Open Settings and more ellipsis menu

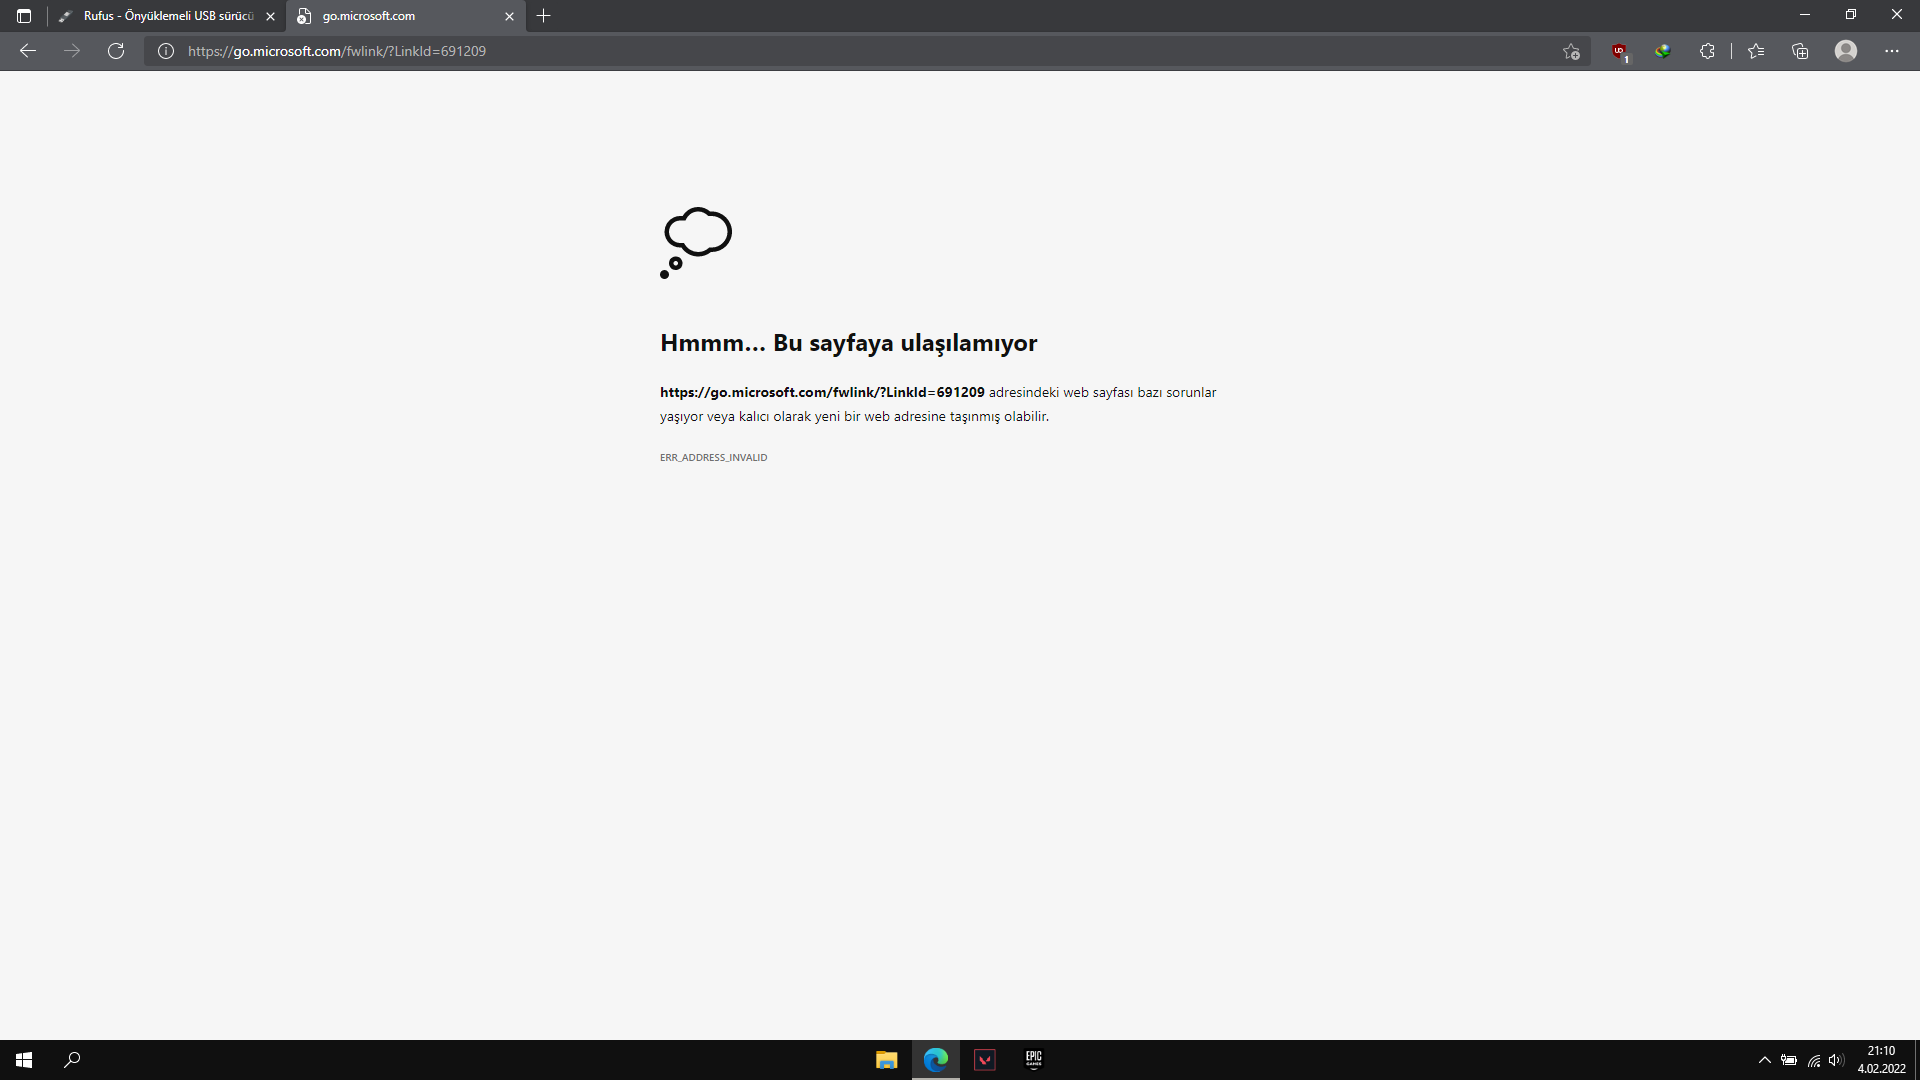point(1892,51)
